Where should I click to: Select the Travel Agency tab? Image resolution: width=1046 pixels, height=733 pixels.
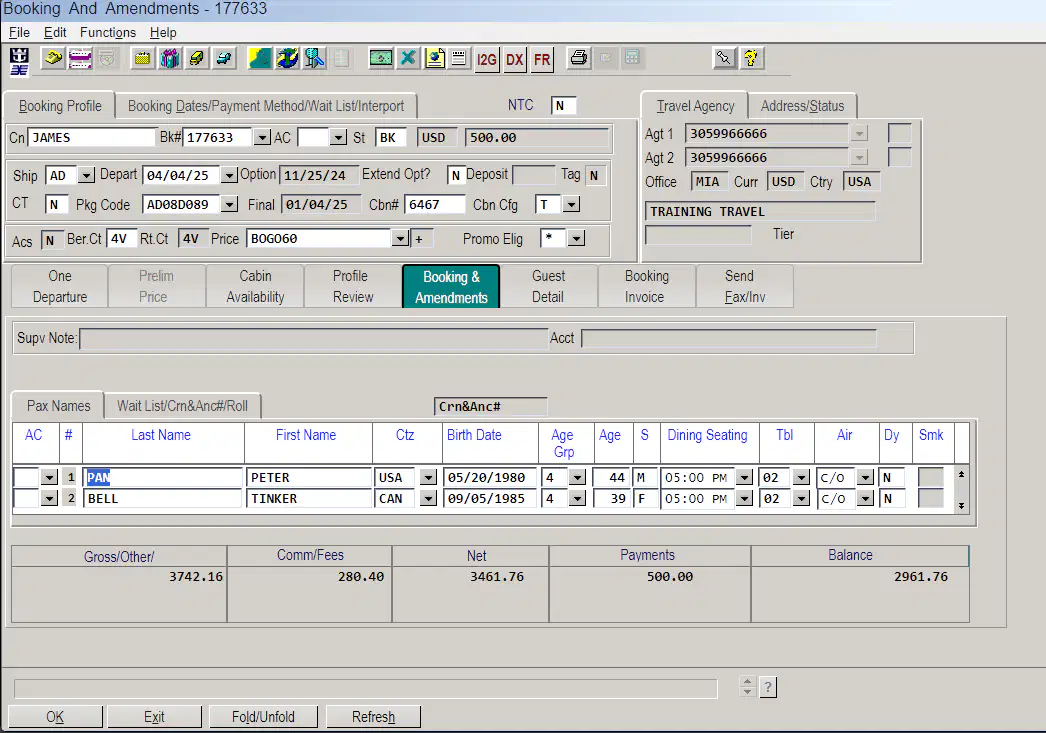tap(694, 106)
